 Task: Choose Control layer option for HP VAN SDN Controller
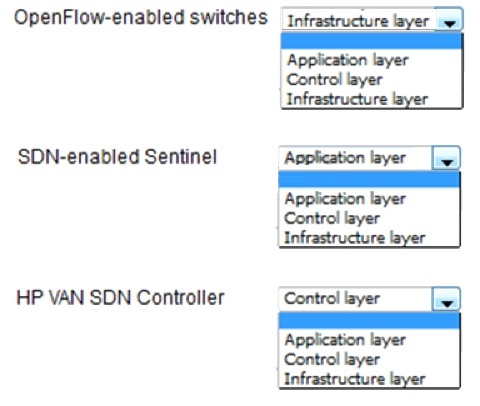332,359
